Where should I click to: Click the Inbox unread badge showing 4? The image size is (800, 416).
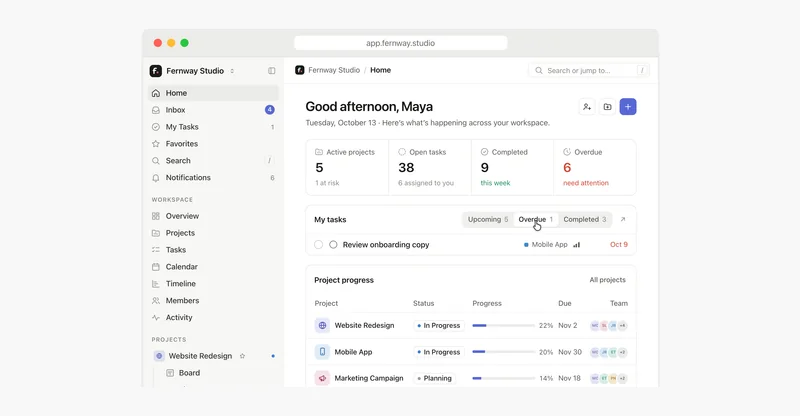click(x=269, y=110)
